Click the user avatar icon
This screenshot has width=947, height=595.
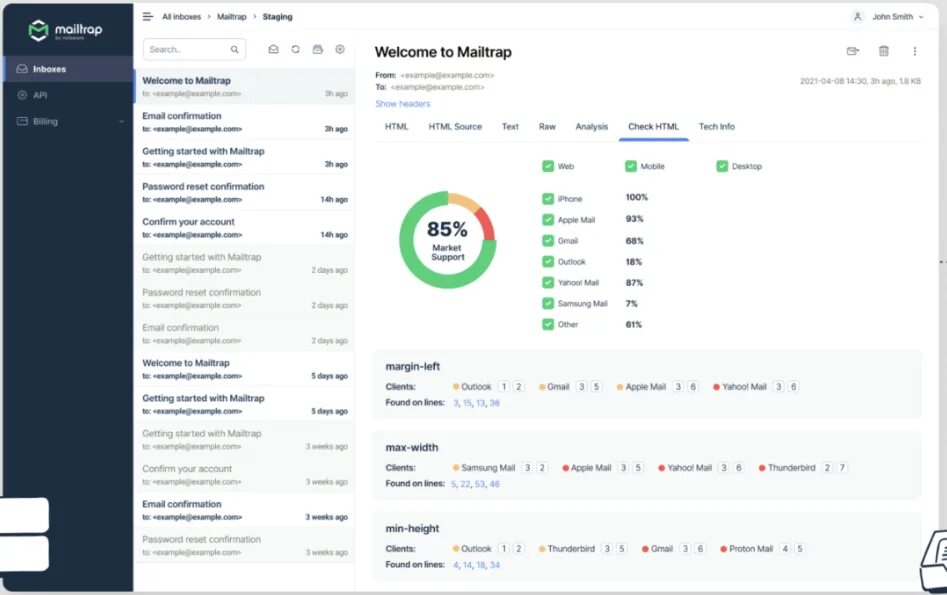coord(857,17)
